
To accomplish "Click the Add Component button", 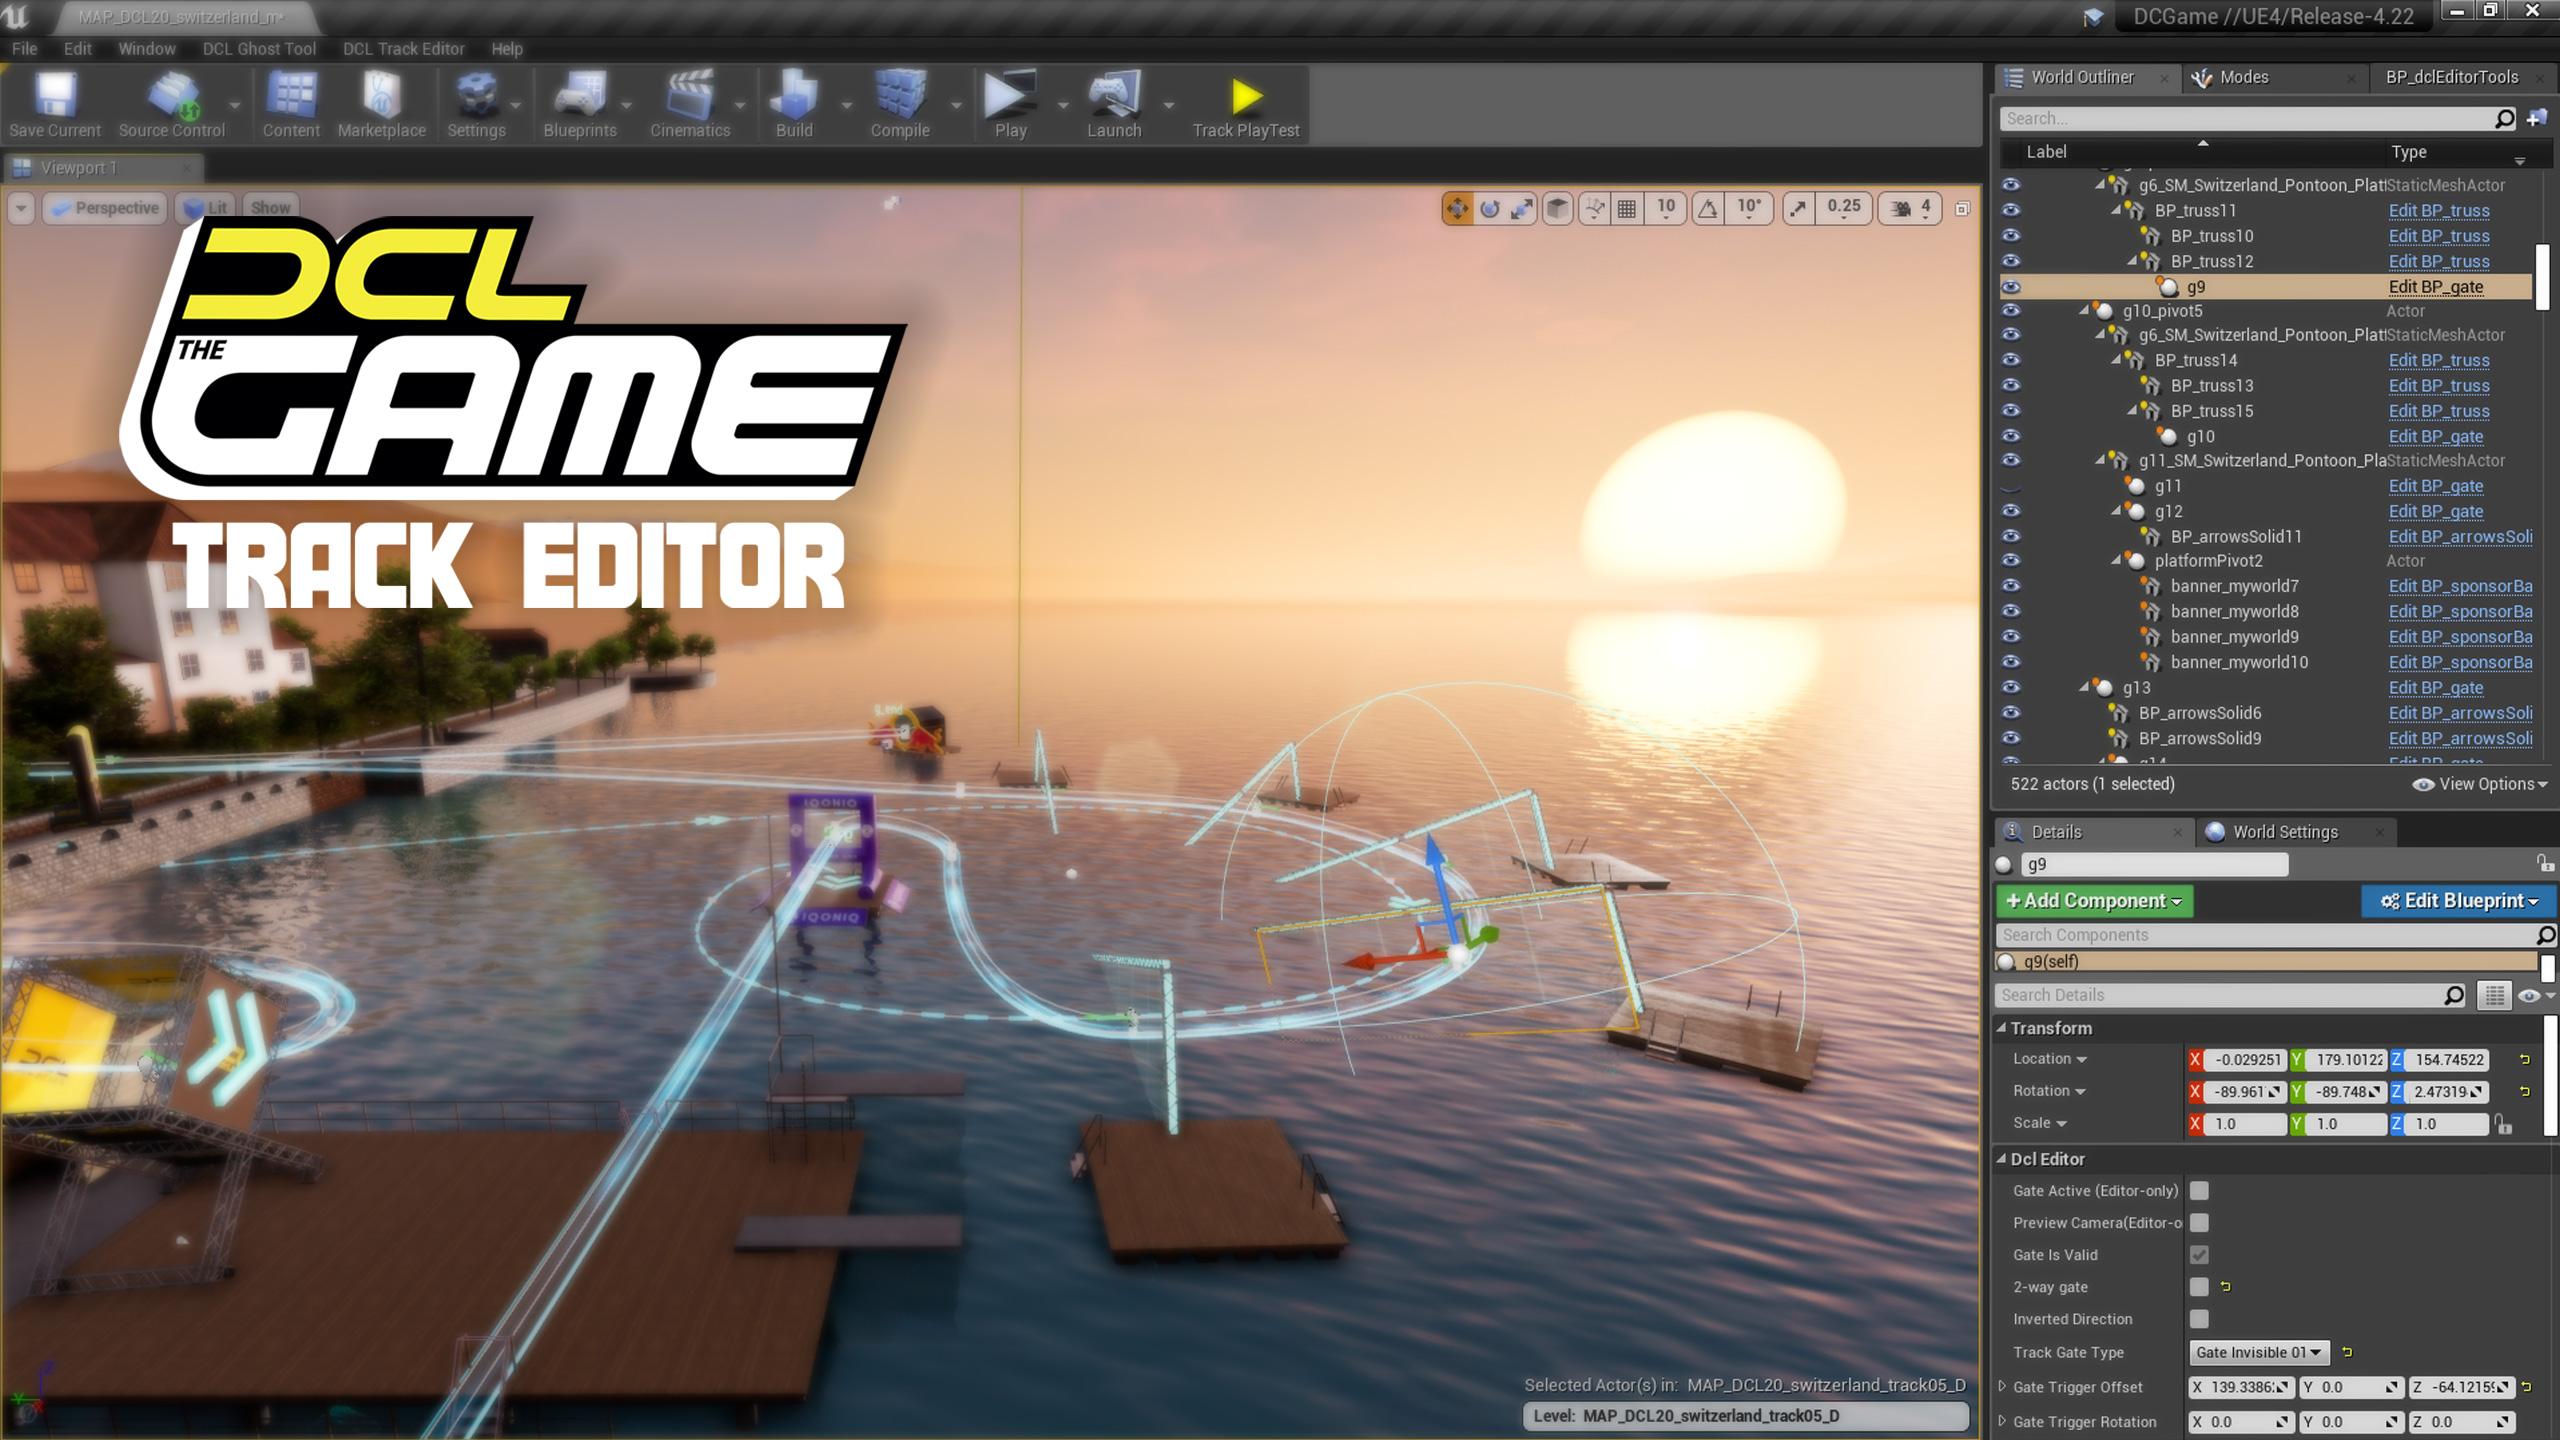I will (2093, 901).
